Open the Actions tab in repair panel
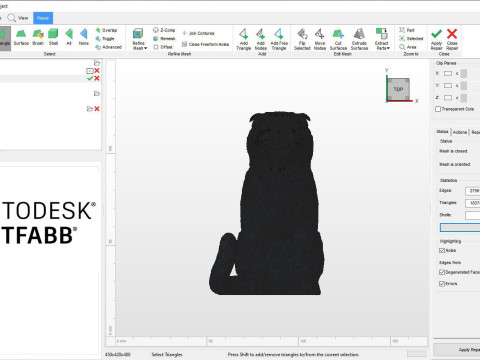 [x=460, y=132]
